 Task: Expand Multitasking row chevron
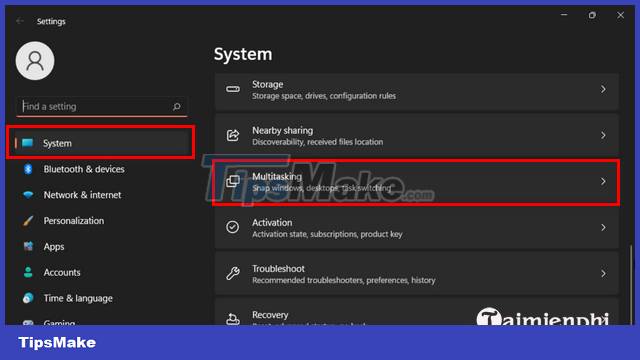tap(603, 181)
